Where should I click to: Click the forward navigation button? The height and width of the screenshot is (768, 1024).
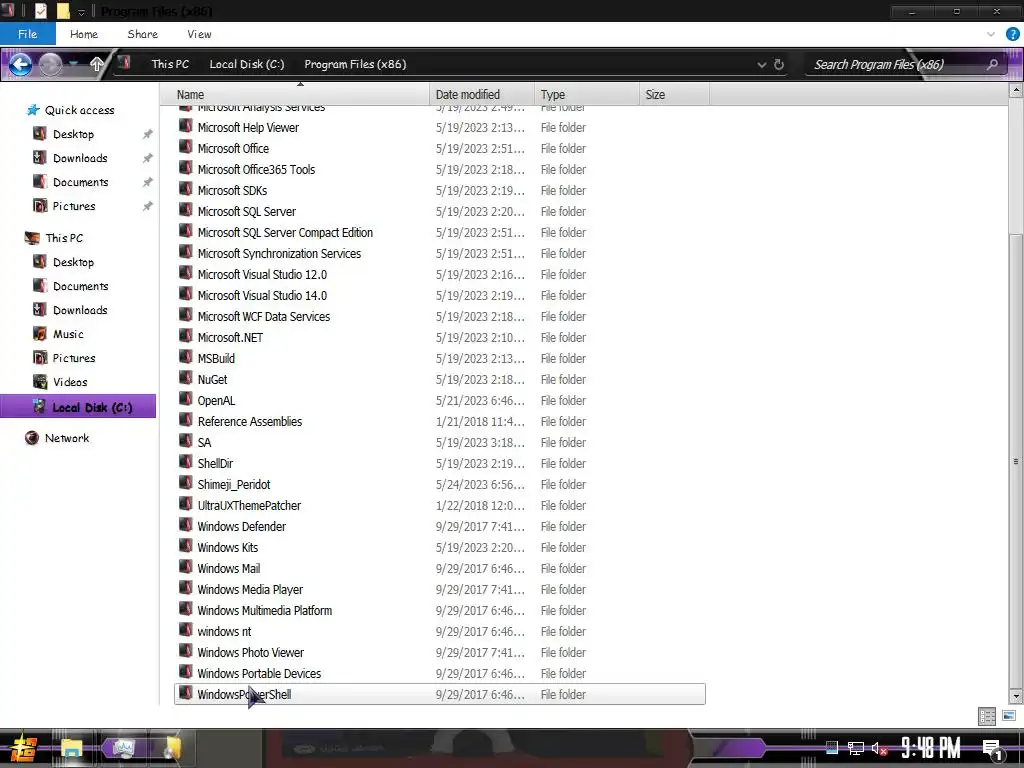coord(50,64)
